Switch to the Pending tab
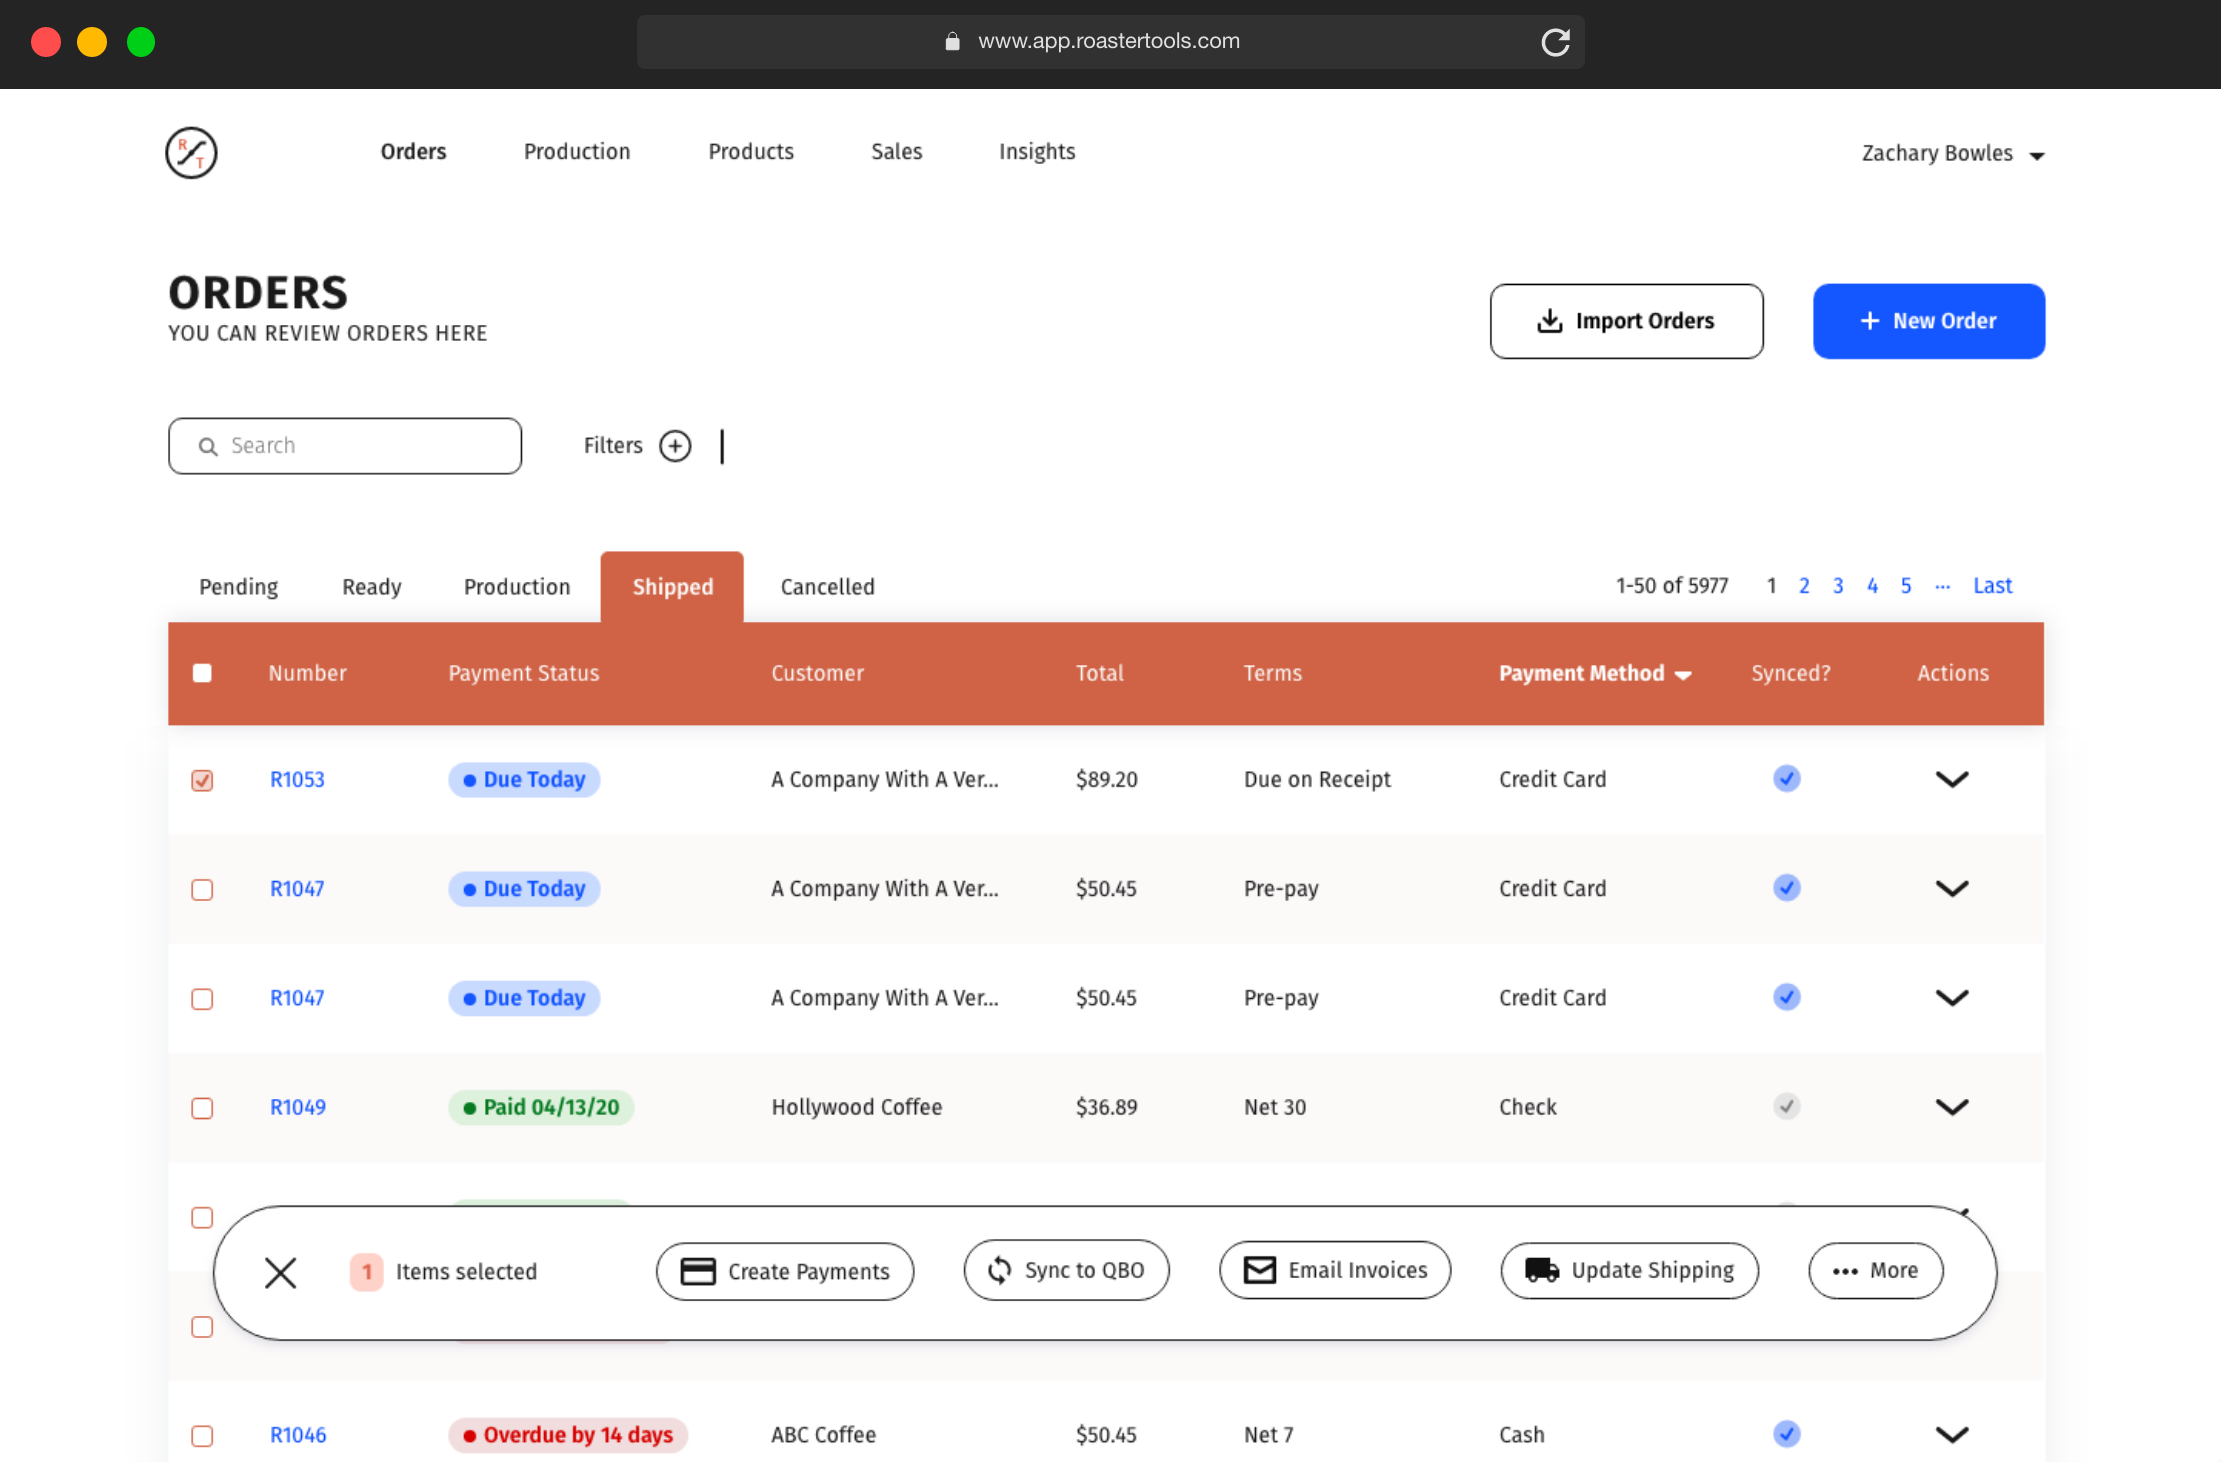 tap(238, 587)
